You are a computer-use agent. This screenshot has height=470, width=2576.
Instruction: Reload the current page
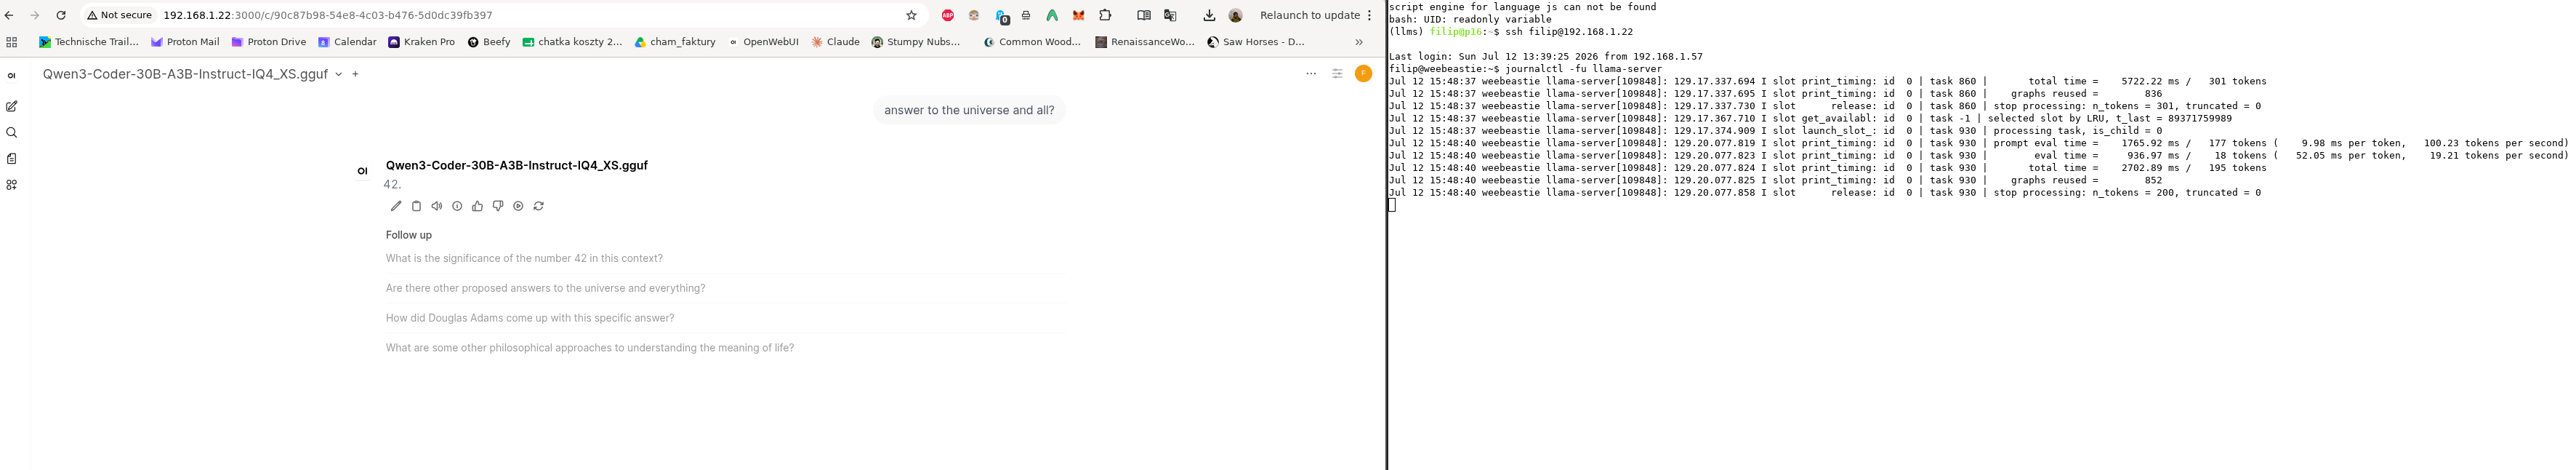[x=61, y=15]
